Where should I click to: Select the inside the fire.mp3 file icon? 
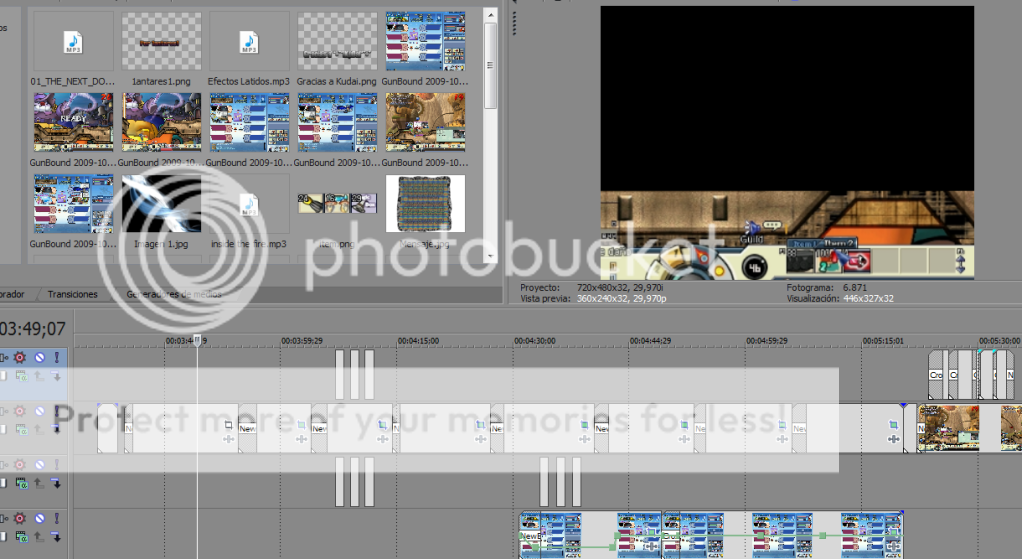(249, 205)
